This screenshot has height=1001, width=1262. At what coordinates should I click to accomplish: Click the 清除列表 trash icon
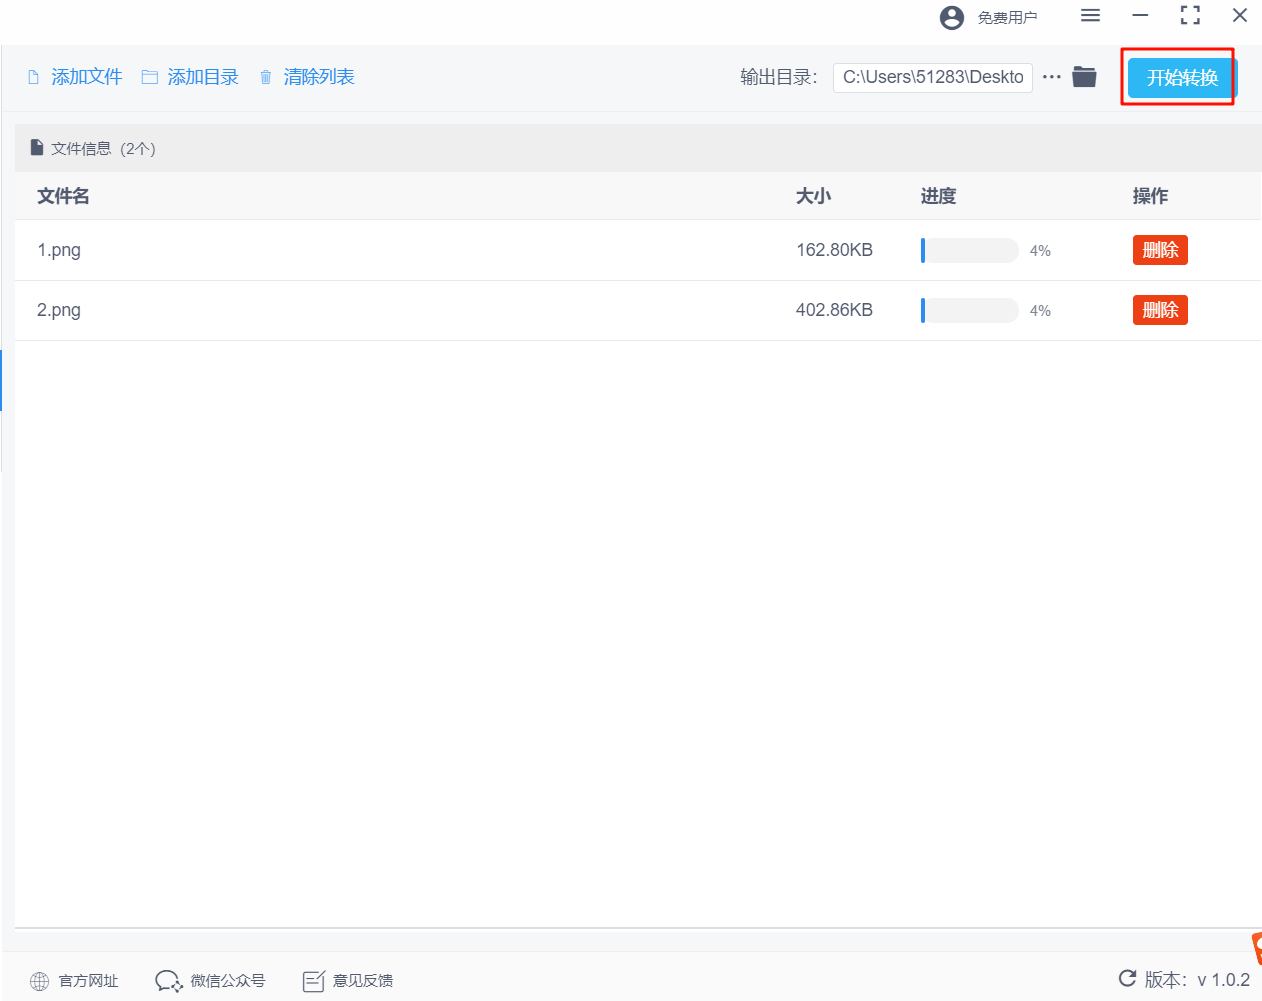tap(266, 77)
